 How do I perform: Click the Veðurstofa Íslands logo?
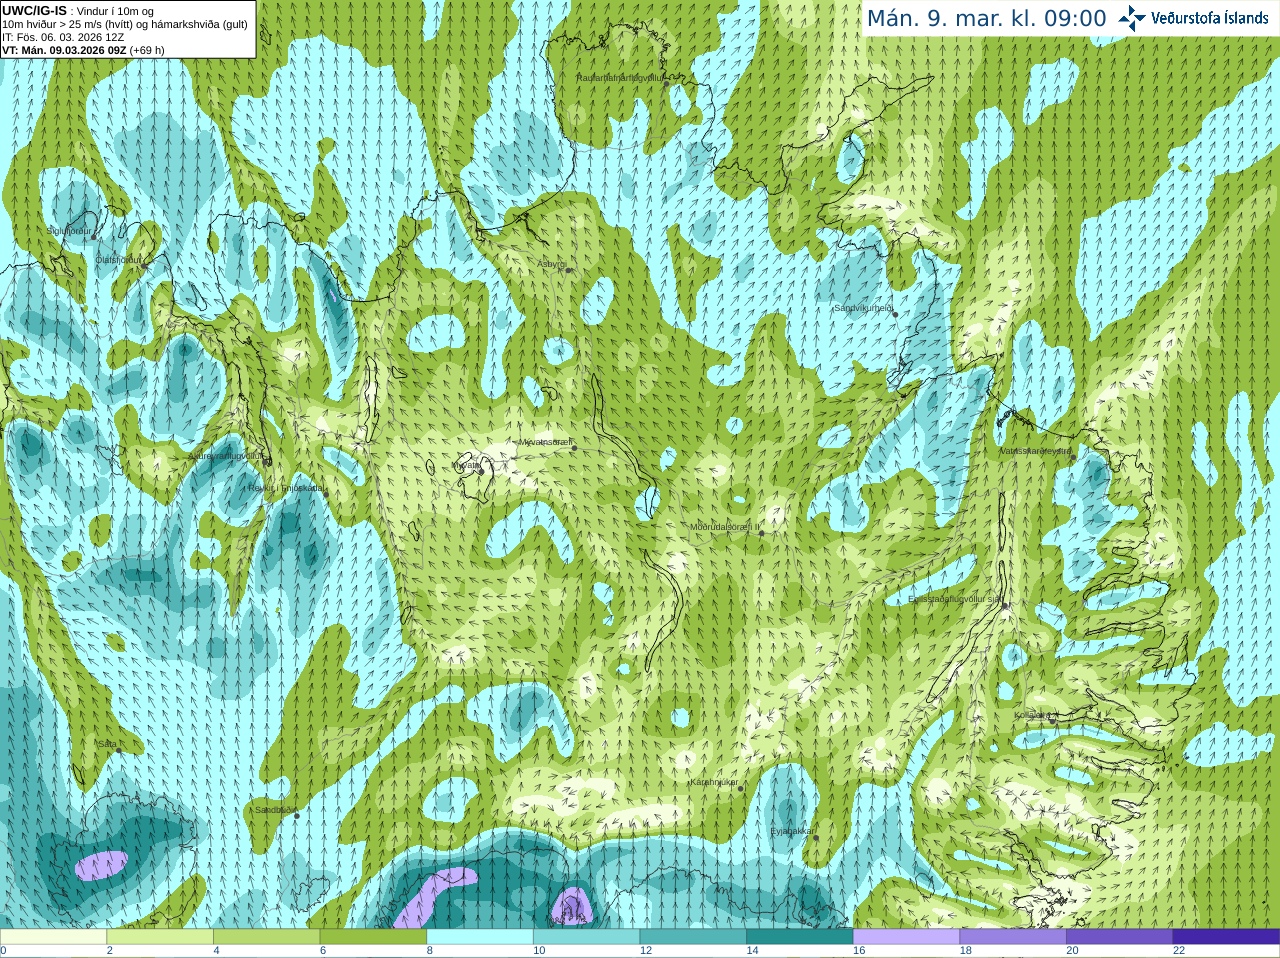click(x=1193, y=18)
